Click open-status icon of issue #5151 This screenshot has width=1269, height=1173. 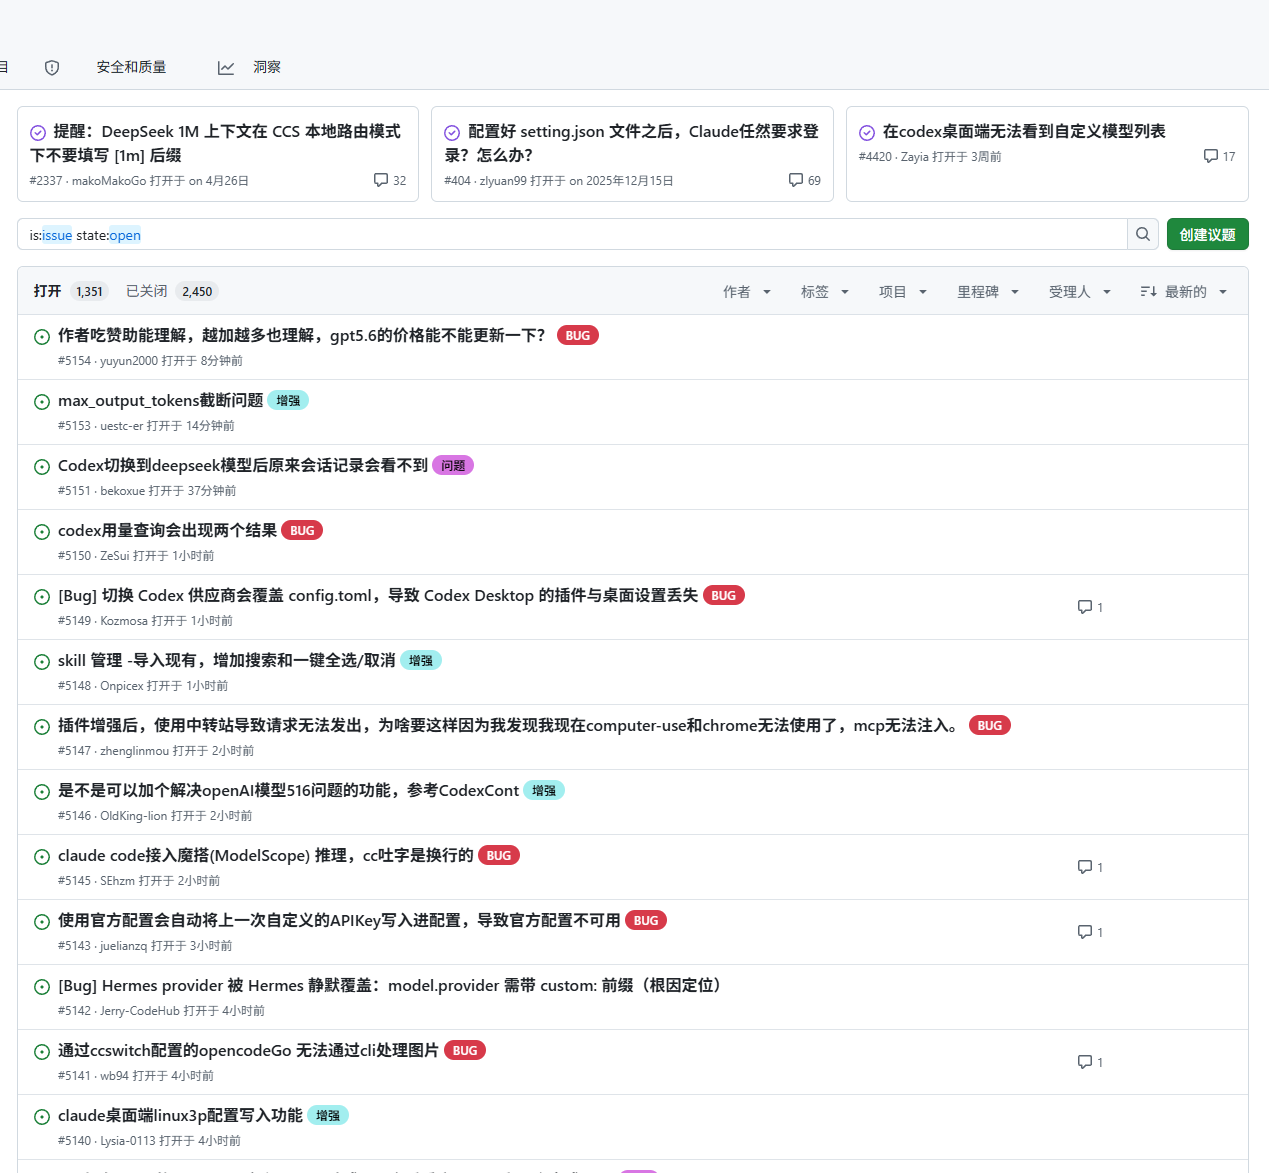(x=42, y=467)
